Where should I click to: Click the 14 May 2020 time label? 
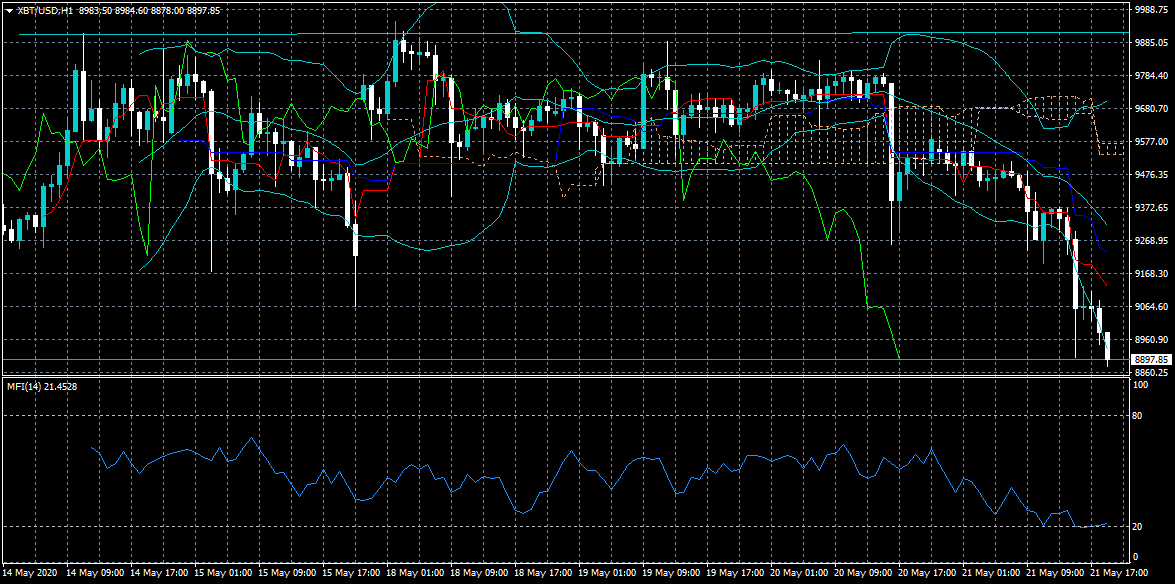(x=28, y=572)
